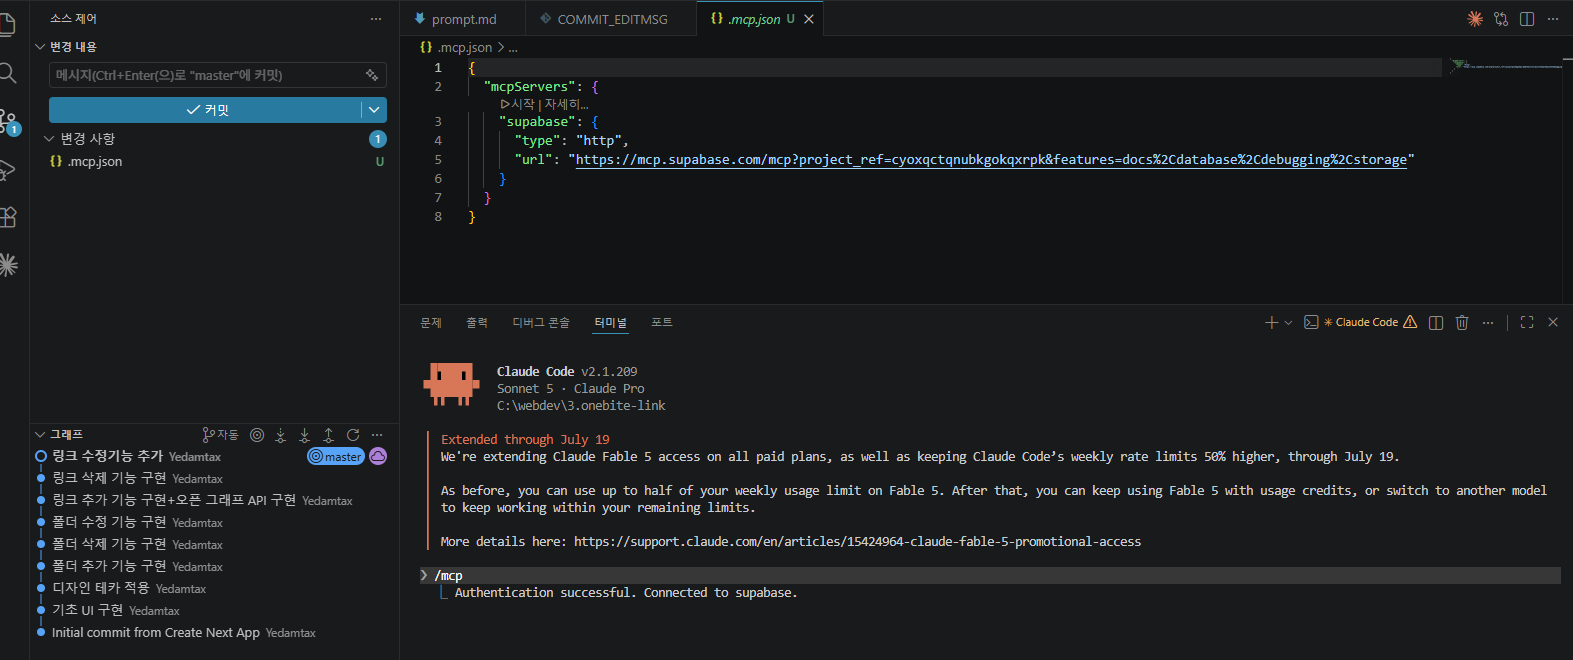Go to current history item target icon
The height and width of the screenshot is (660, 1573).
click(x=257, y=435)
